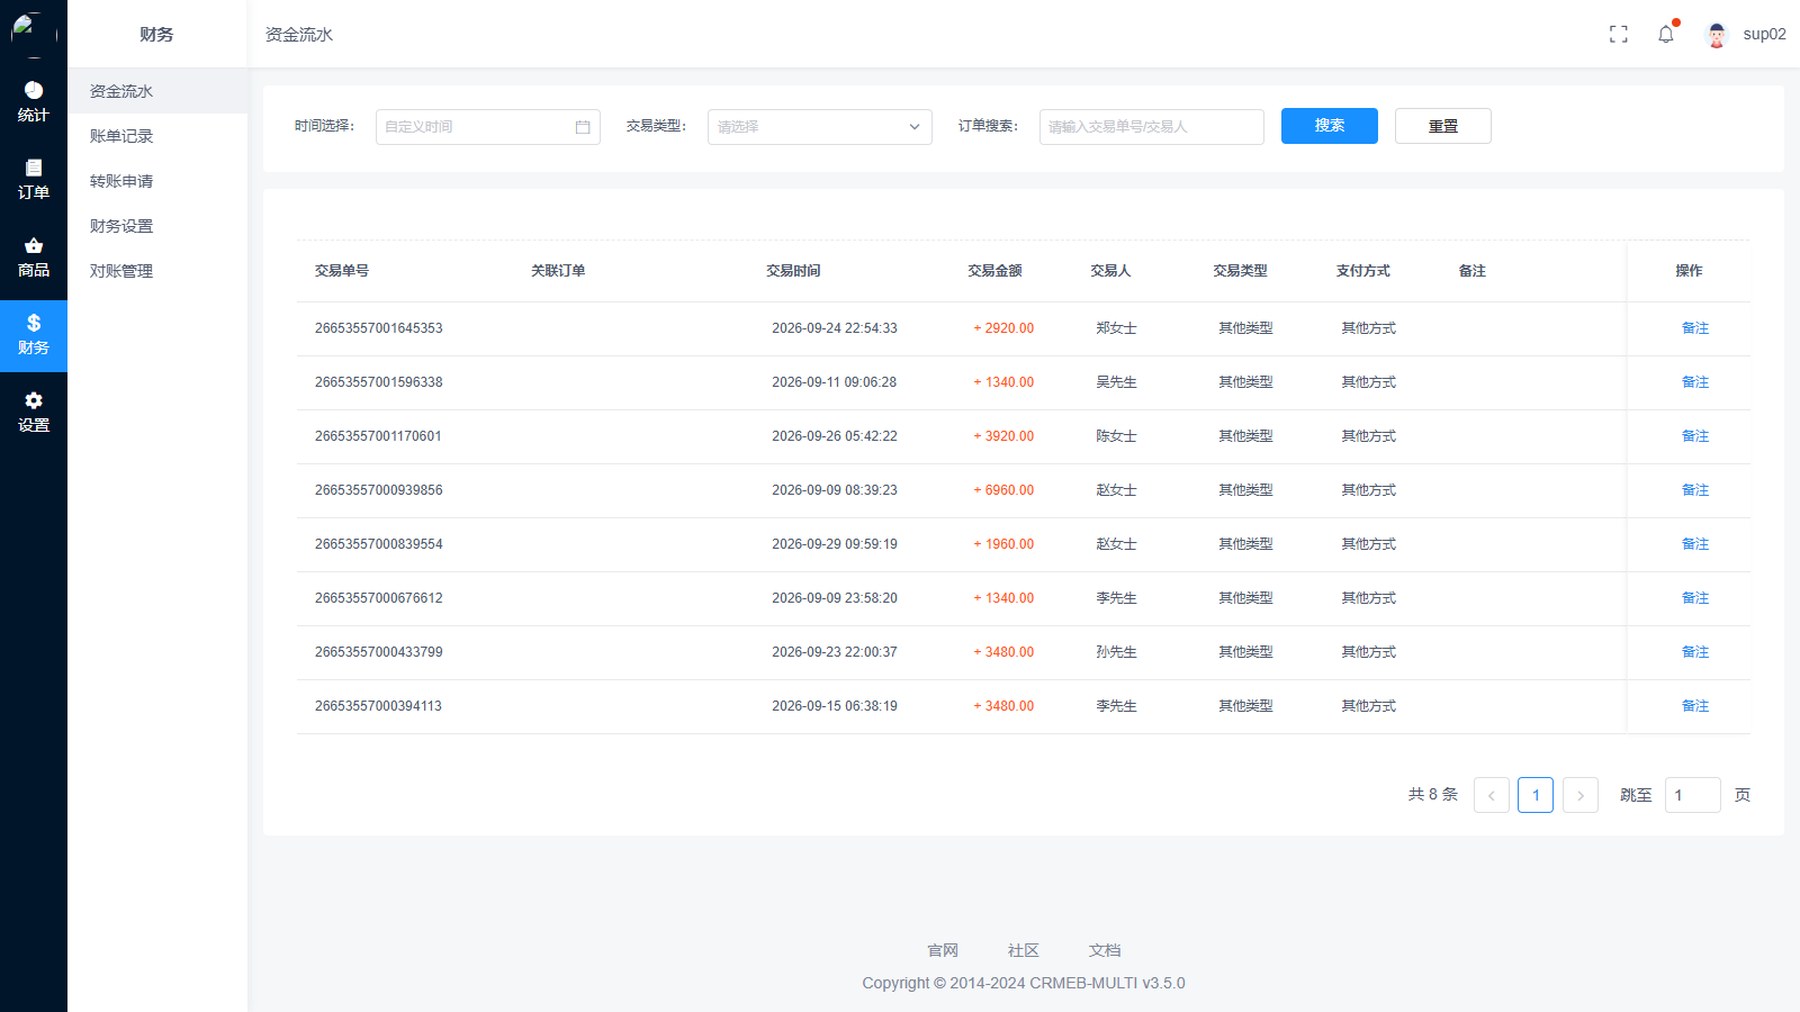1800x1012 pixels.
Task: Go to 对账管理 menu item
Action: click(x=157, y=271)
